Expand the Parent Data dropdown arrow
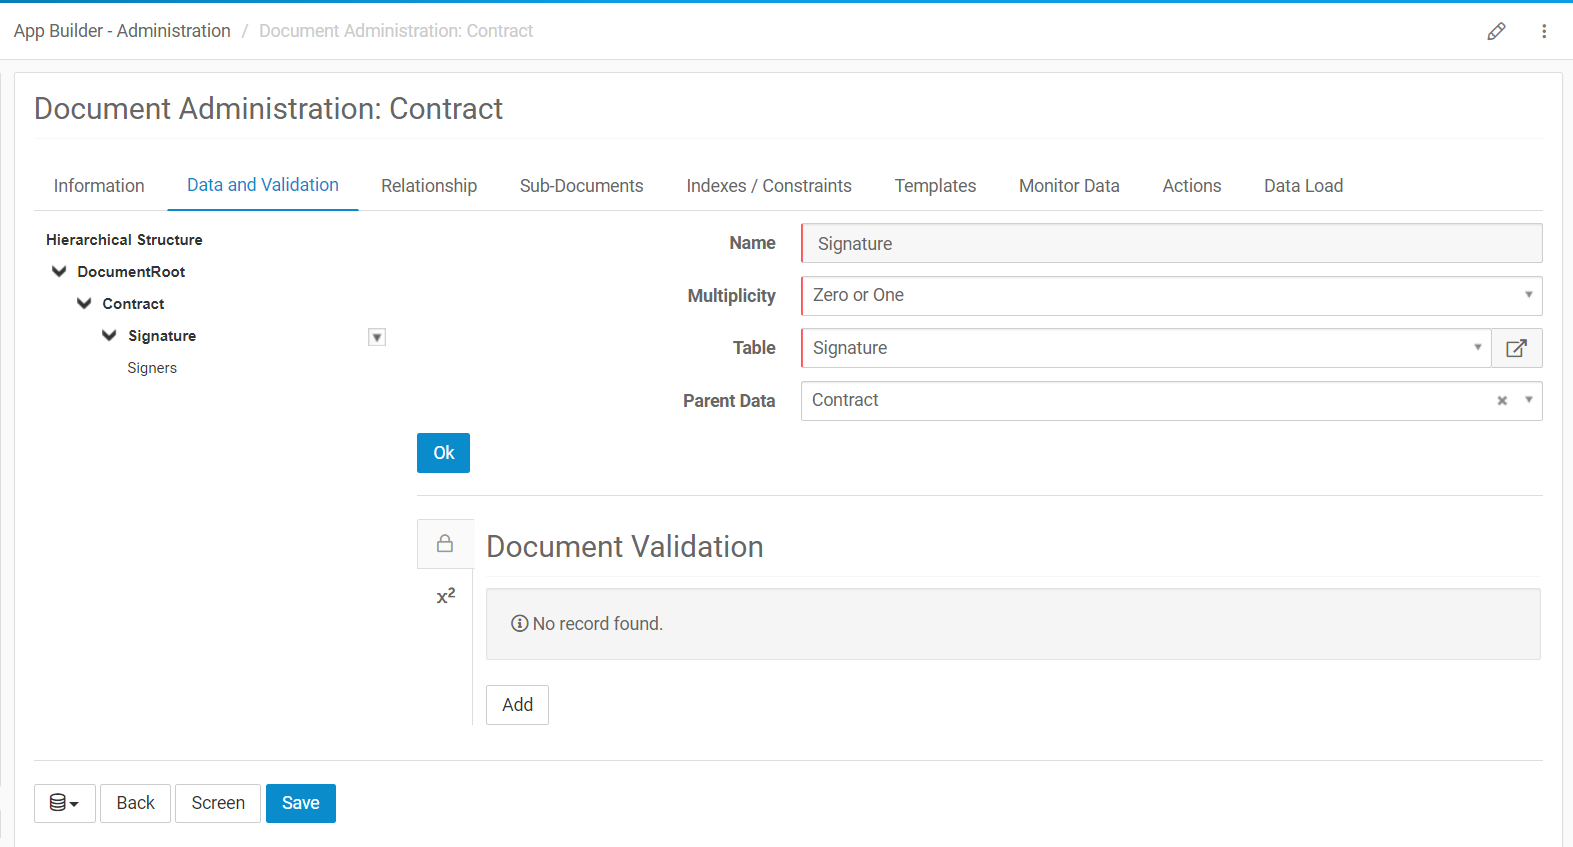 tap(1528, 400)
